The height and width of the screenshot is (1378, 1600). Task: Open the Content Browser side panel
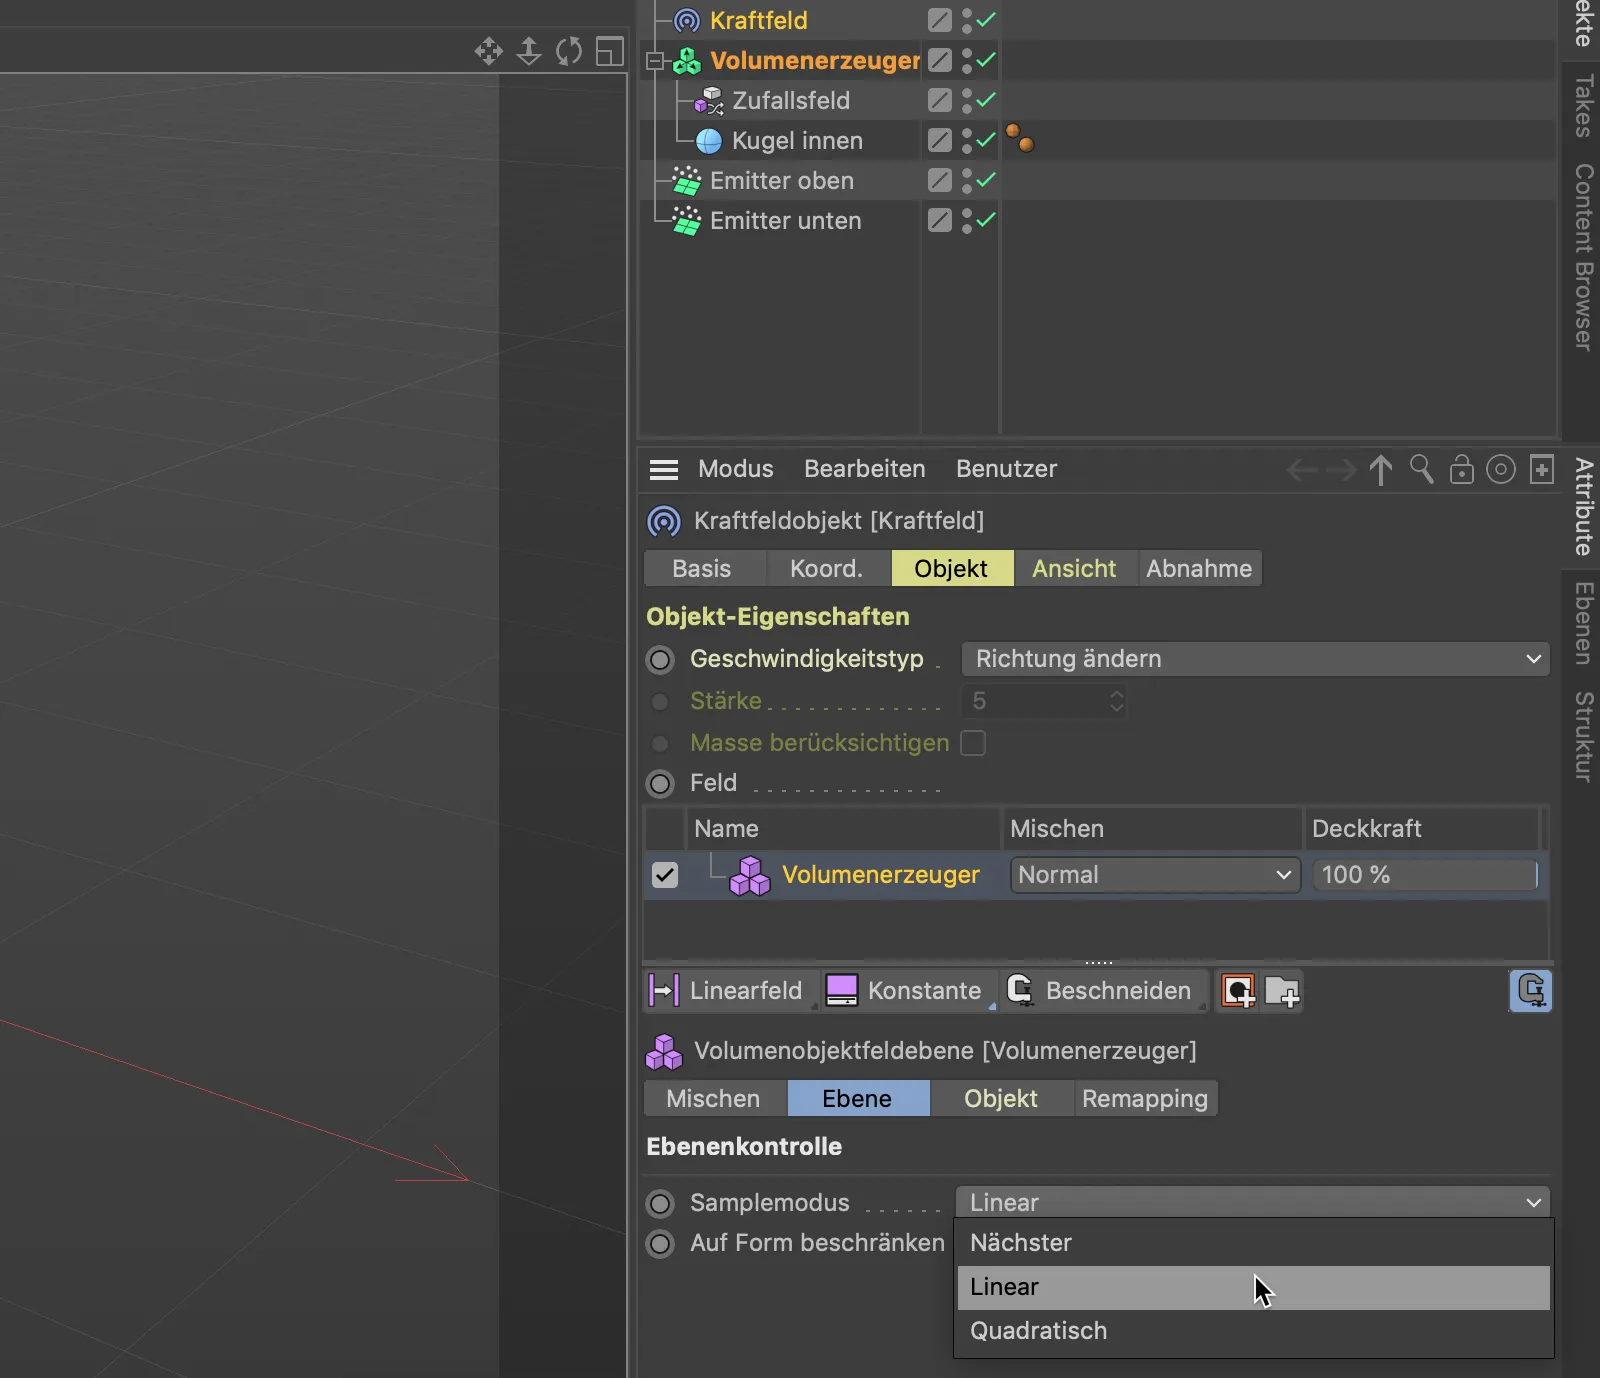[x=1583, y=257]
